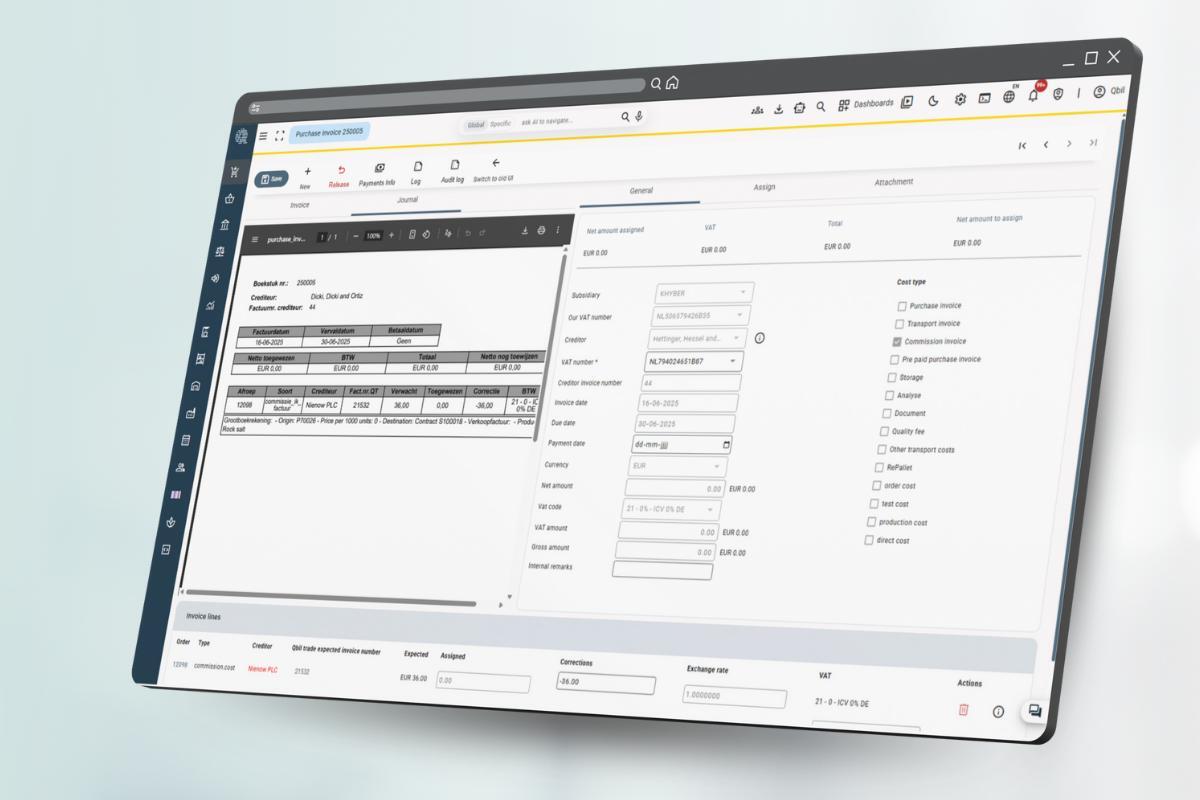The height and width of the screenshot is (800, 1200).
Task: Expand the Subsidiary KHYBER dropdown
Action: coord(744,293)
